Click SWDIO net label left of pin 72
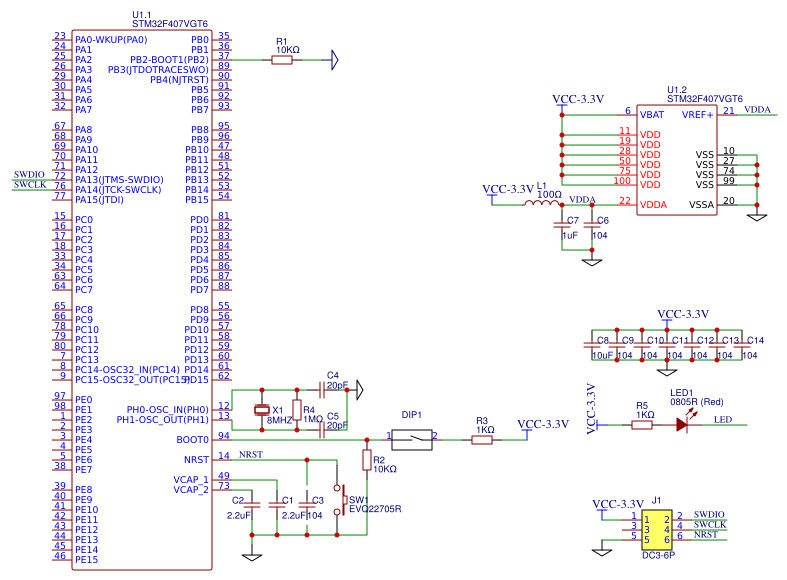This screenshot has height=580, width=787. point(29,174)
